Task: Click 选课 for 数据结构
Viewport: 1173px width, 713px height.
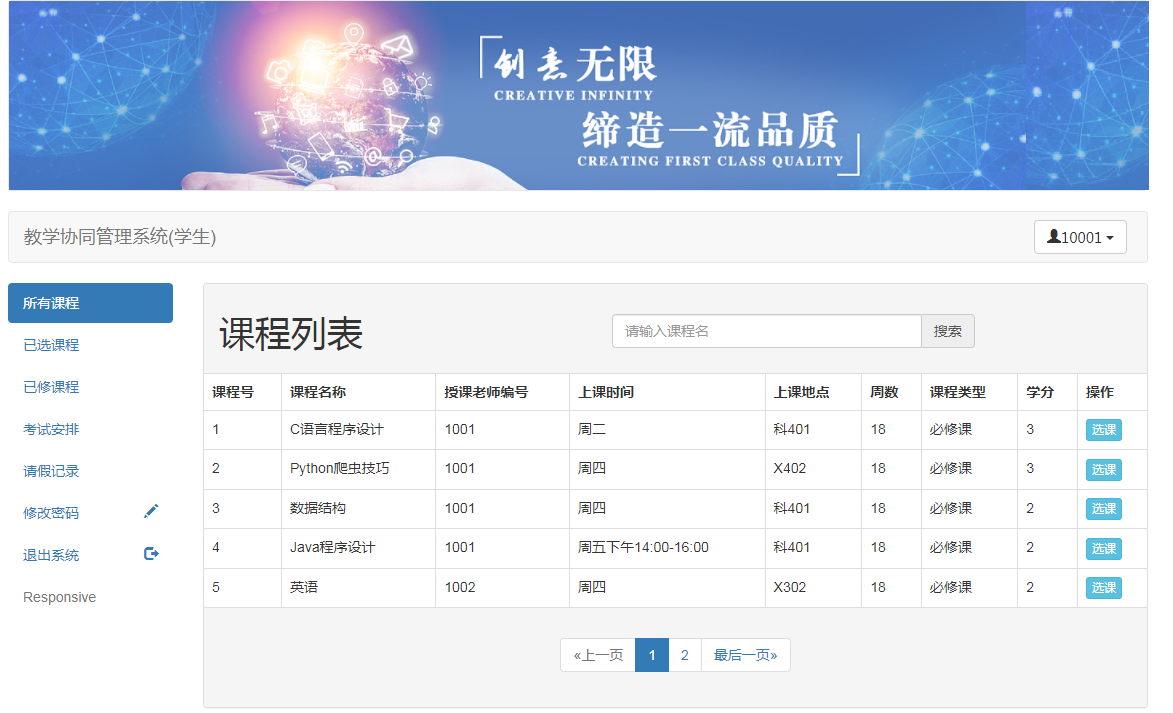Action: [x=1103, y=509]
